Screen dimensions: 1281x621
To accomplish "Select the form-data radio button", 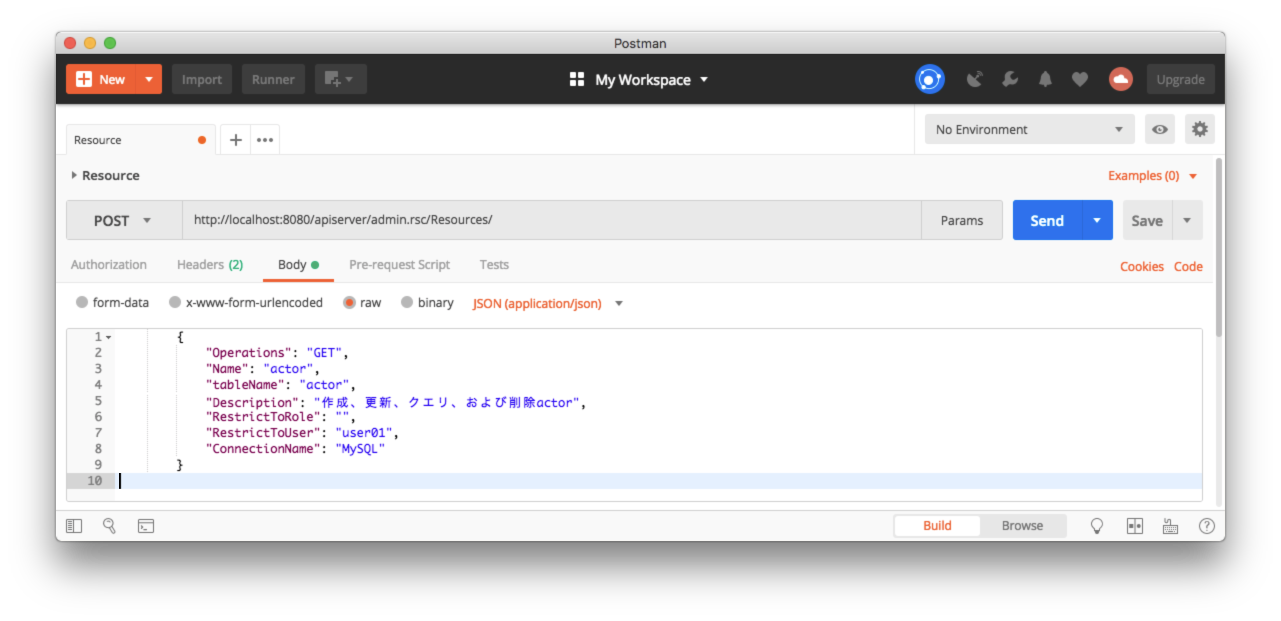I will click(82, 302).
